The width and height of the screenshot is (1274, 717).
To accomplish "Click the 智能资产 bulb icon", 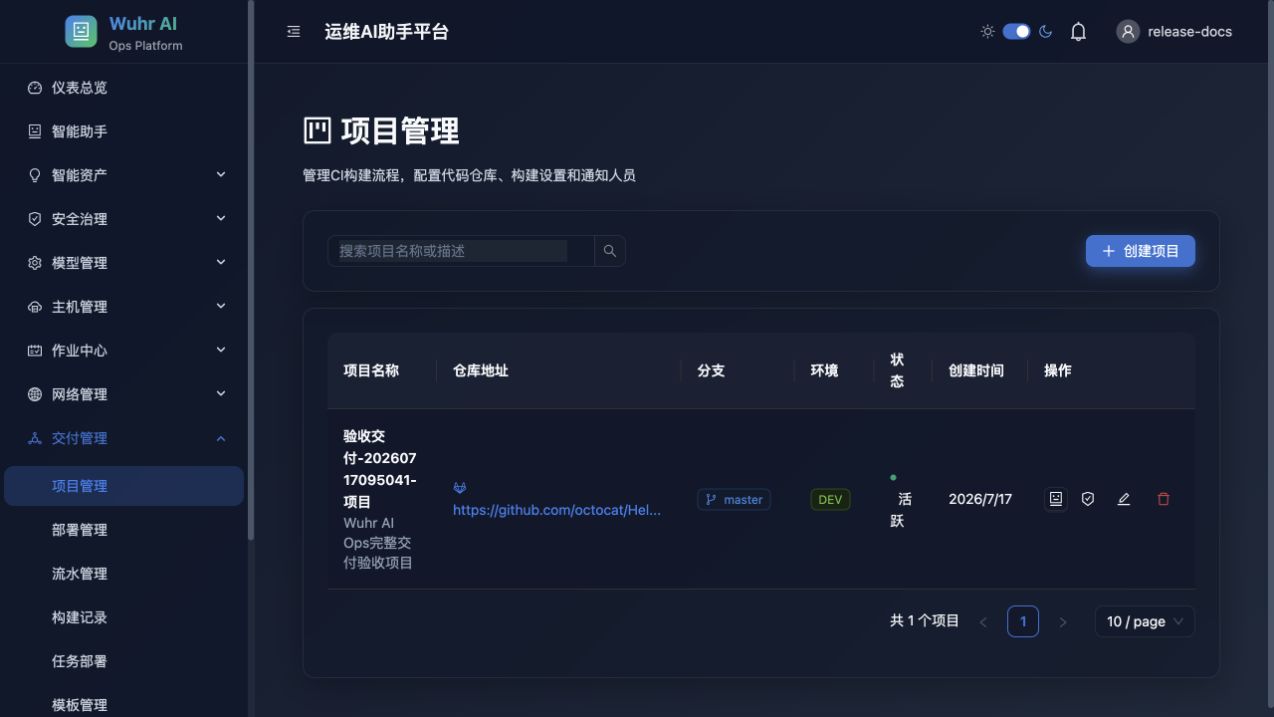I will point(35,175).
